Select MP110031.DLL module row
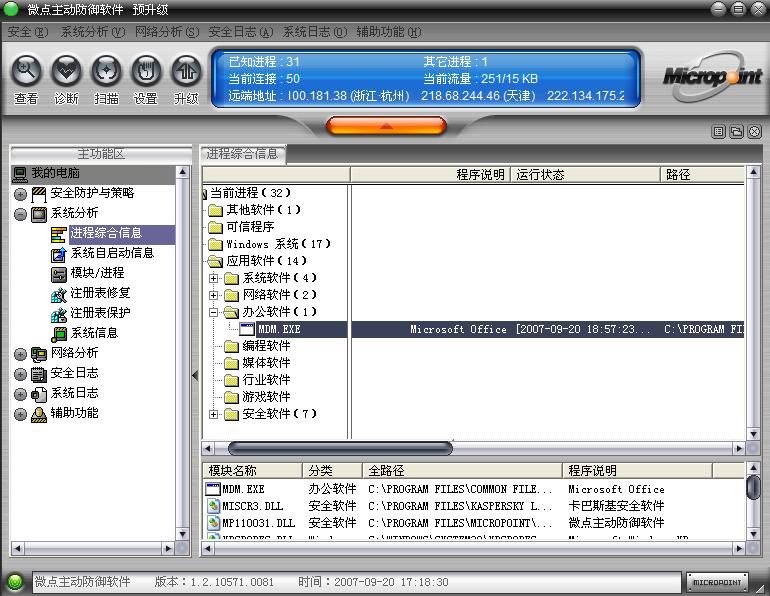Viewport: 770px width, 596px height. (x=474, y=523)
